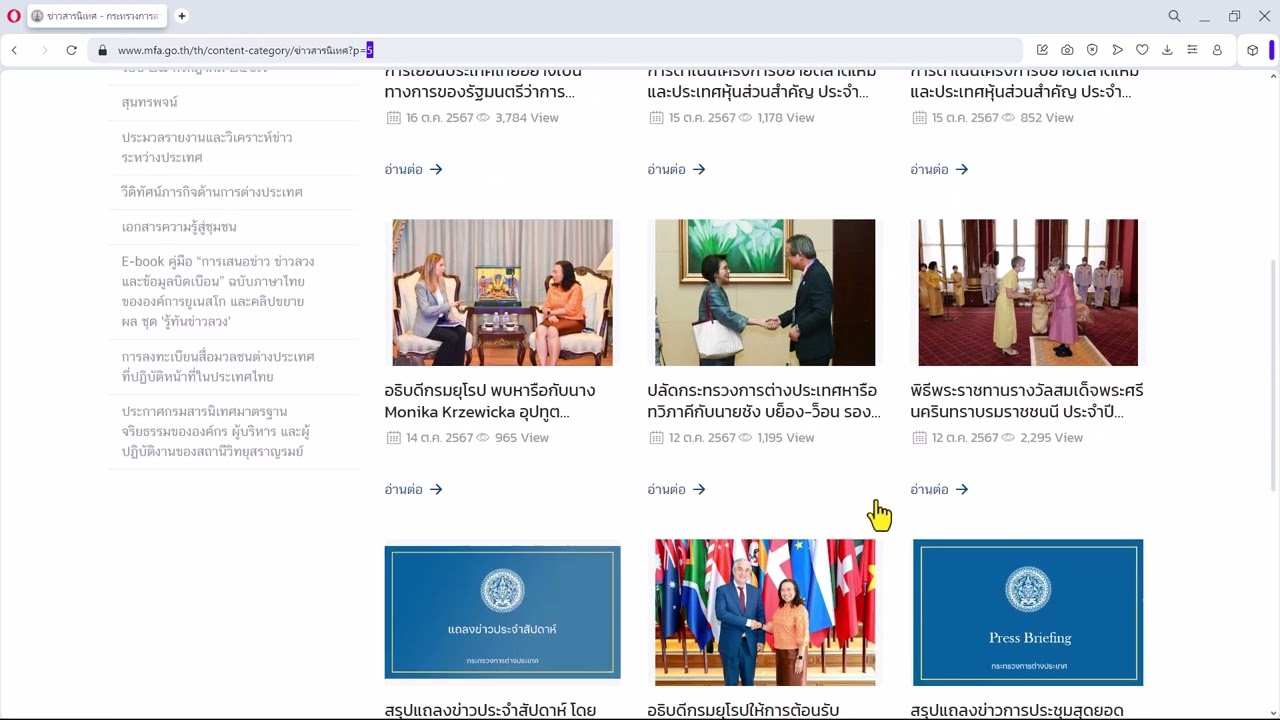
Task: Open ประกาศกรมสารนิเทศมาตรฐานจริยธรรม sidebar link
Action: tap(216, 431)
